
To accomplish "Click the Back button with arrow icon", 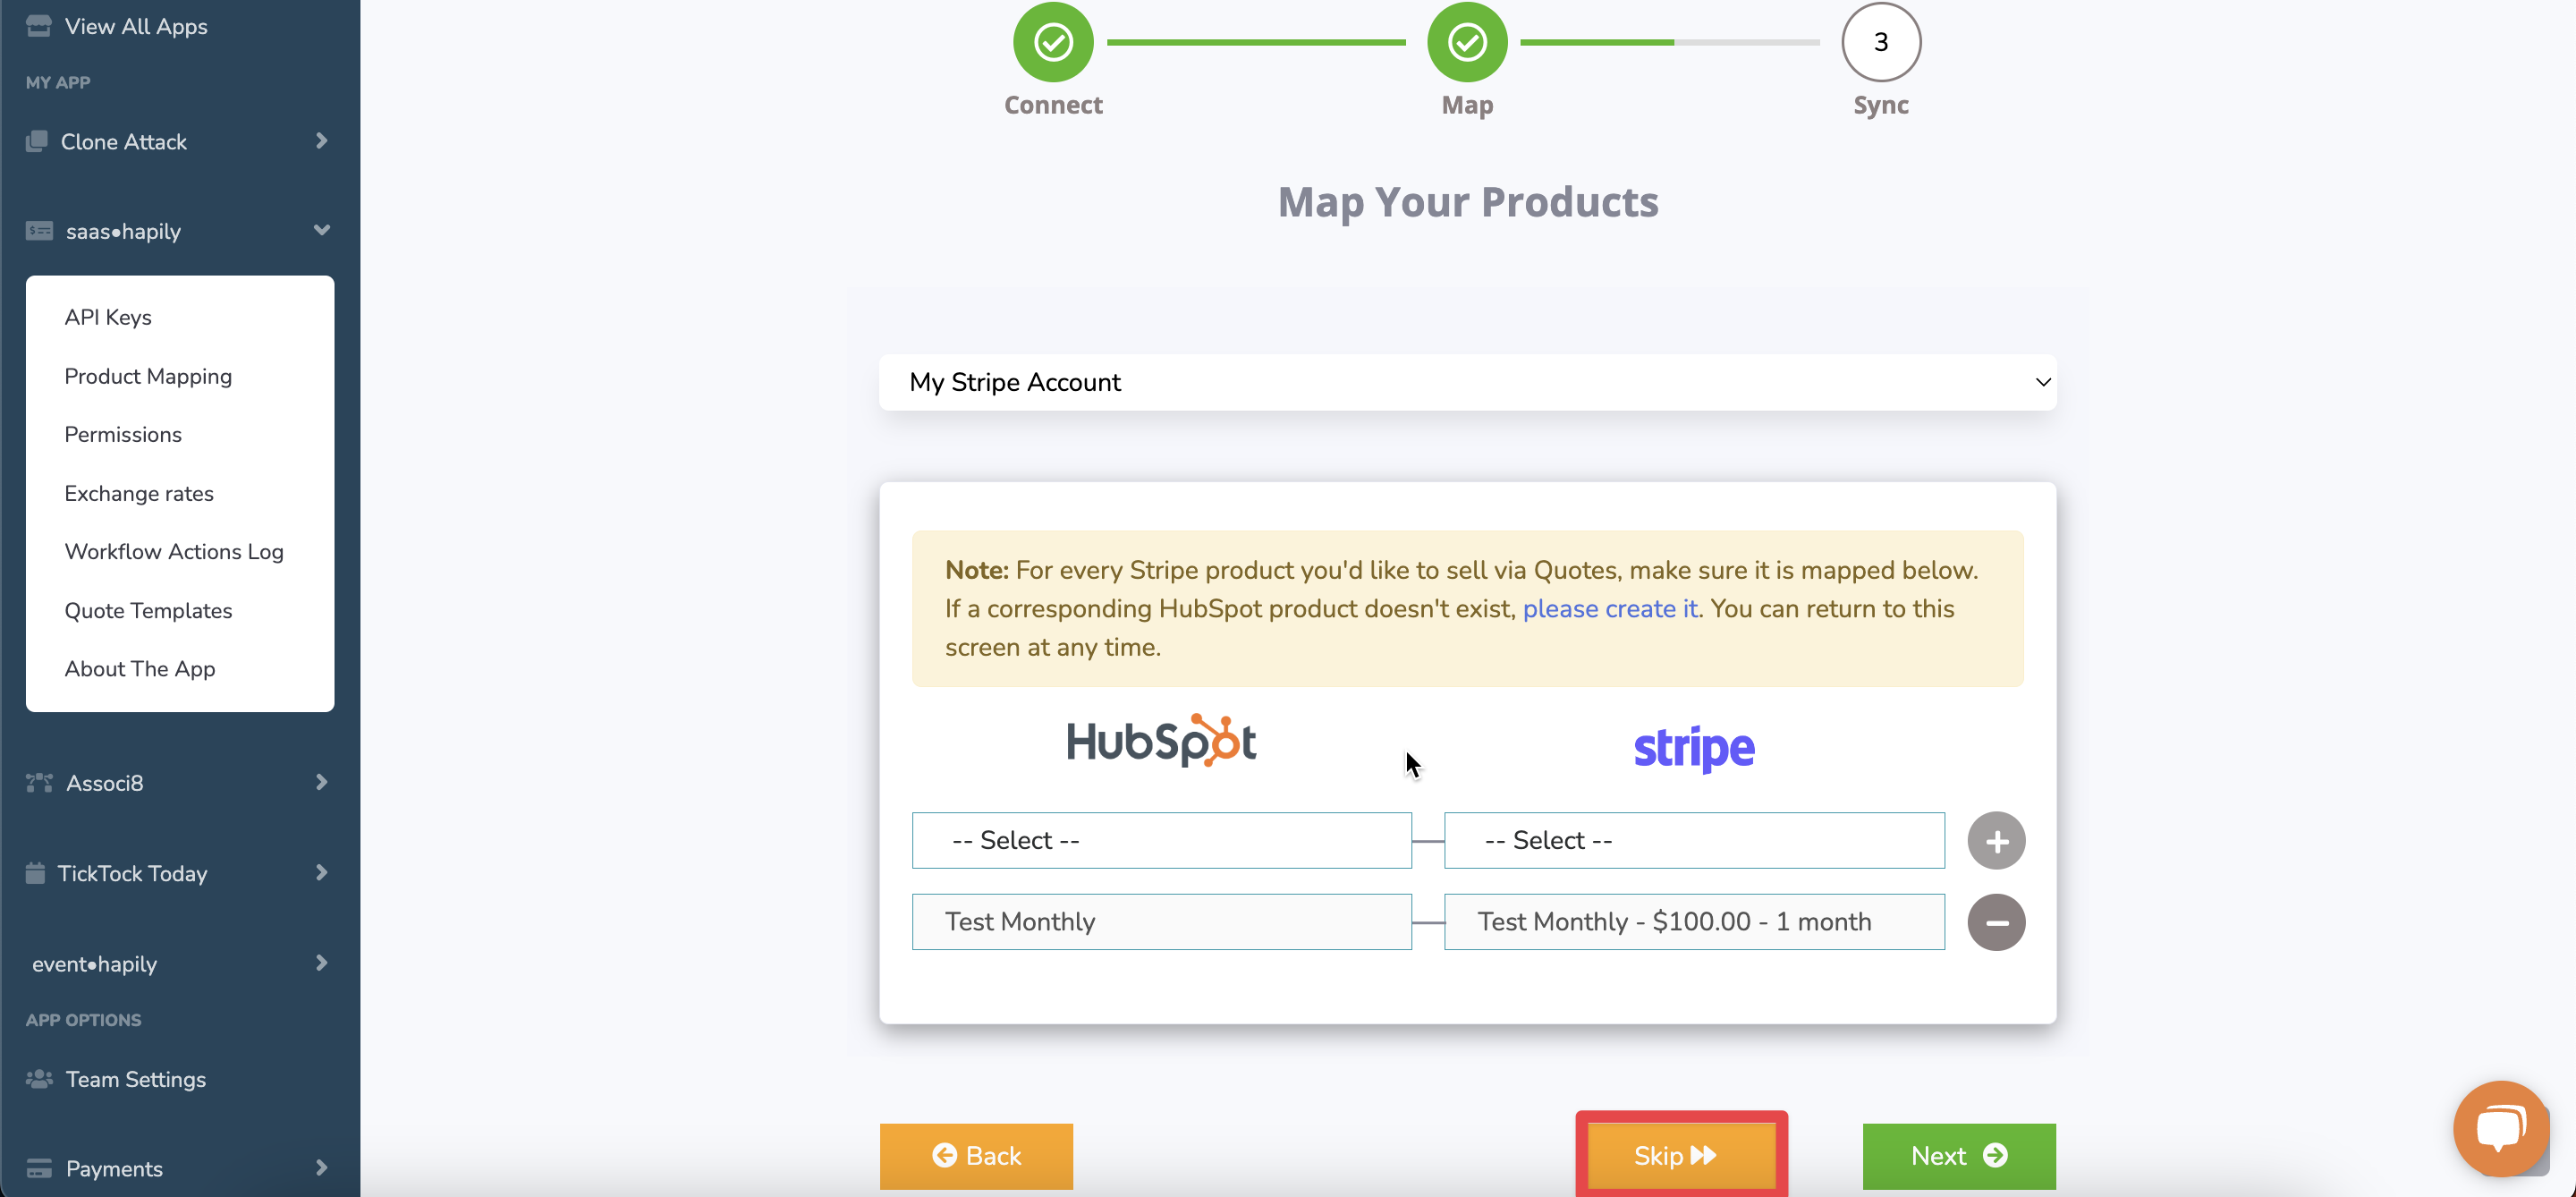I will pyautogui.click(x=978, y=1156).
